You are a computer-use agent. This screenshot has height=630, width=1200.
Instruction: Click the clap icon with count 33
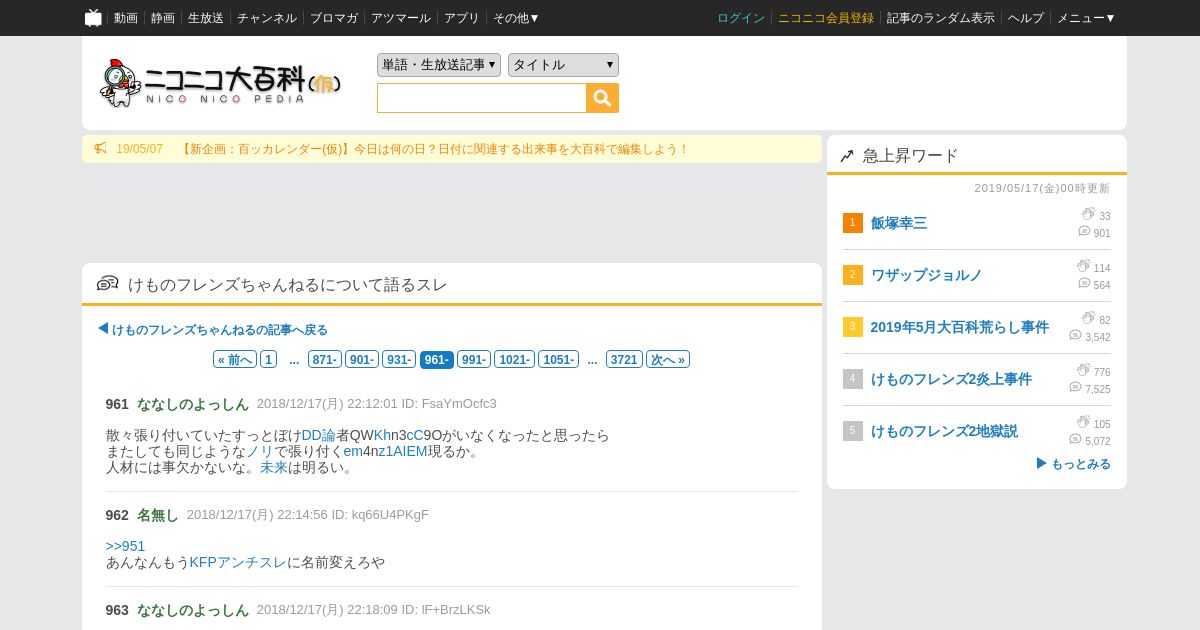[1088, 214]
